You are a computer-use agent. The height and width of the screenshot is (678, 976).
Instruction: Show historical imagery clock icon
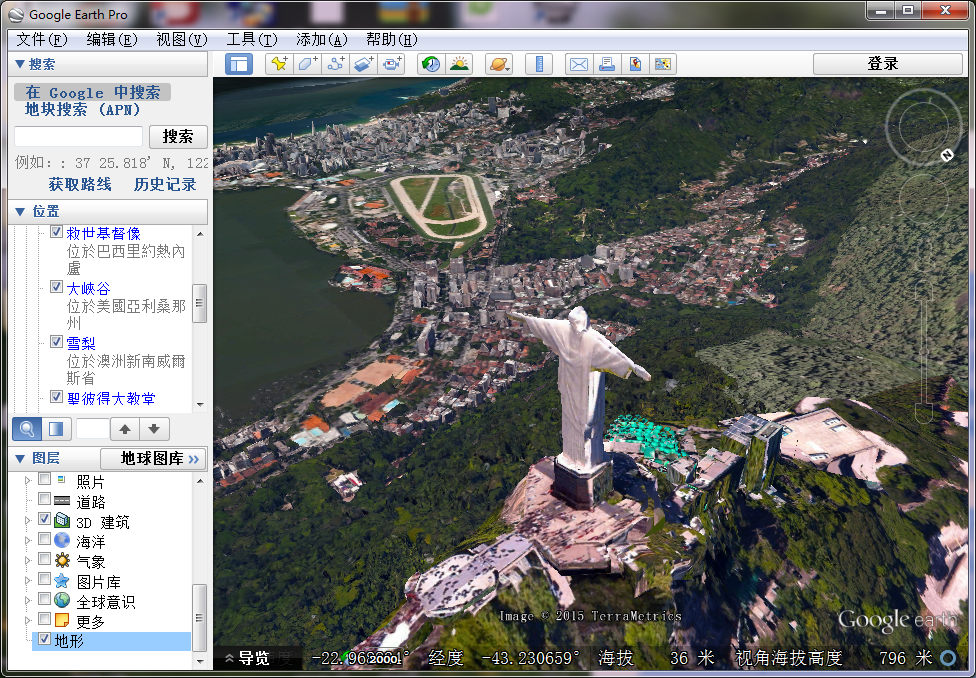tap(431, 64)
